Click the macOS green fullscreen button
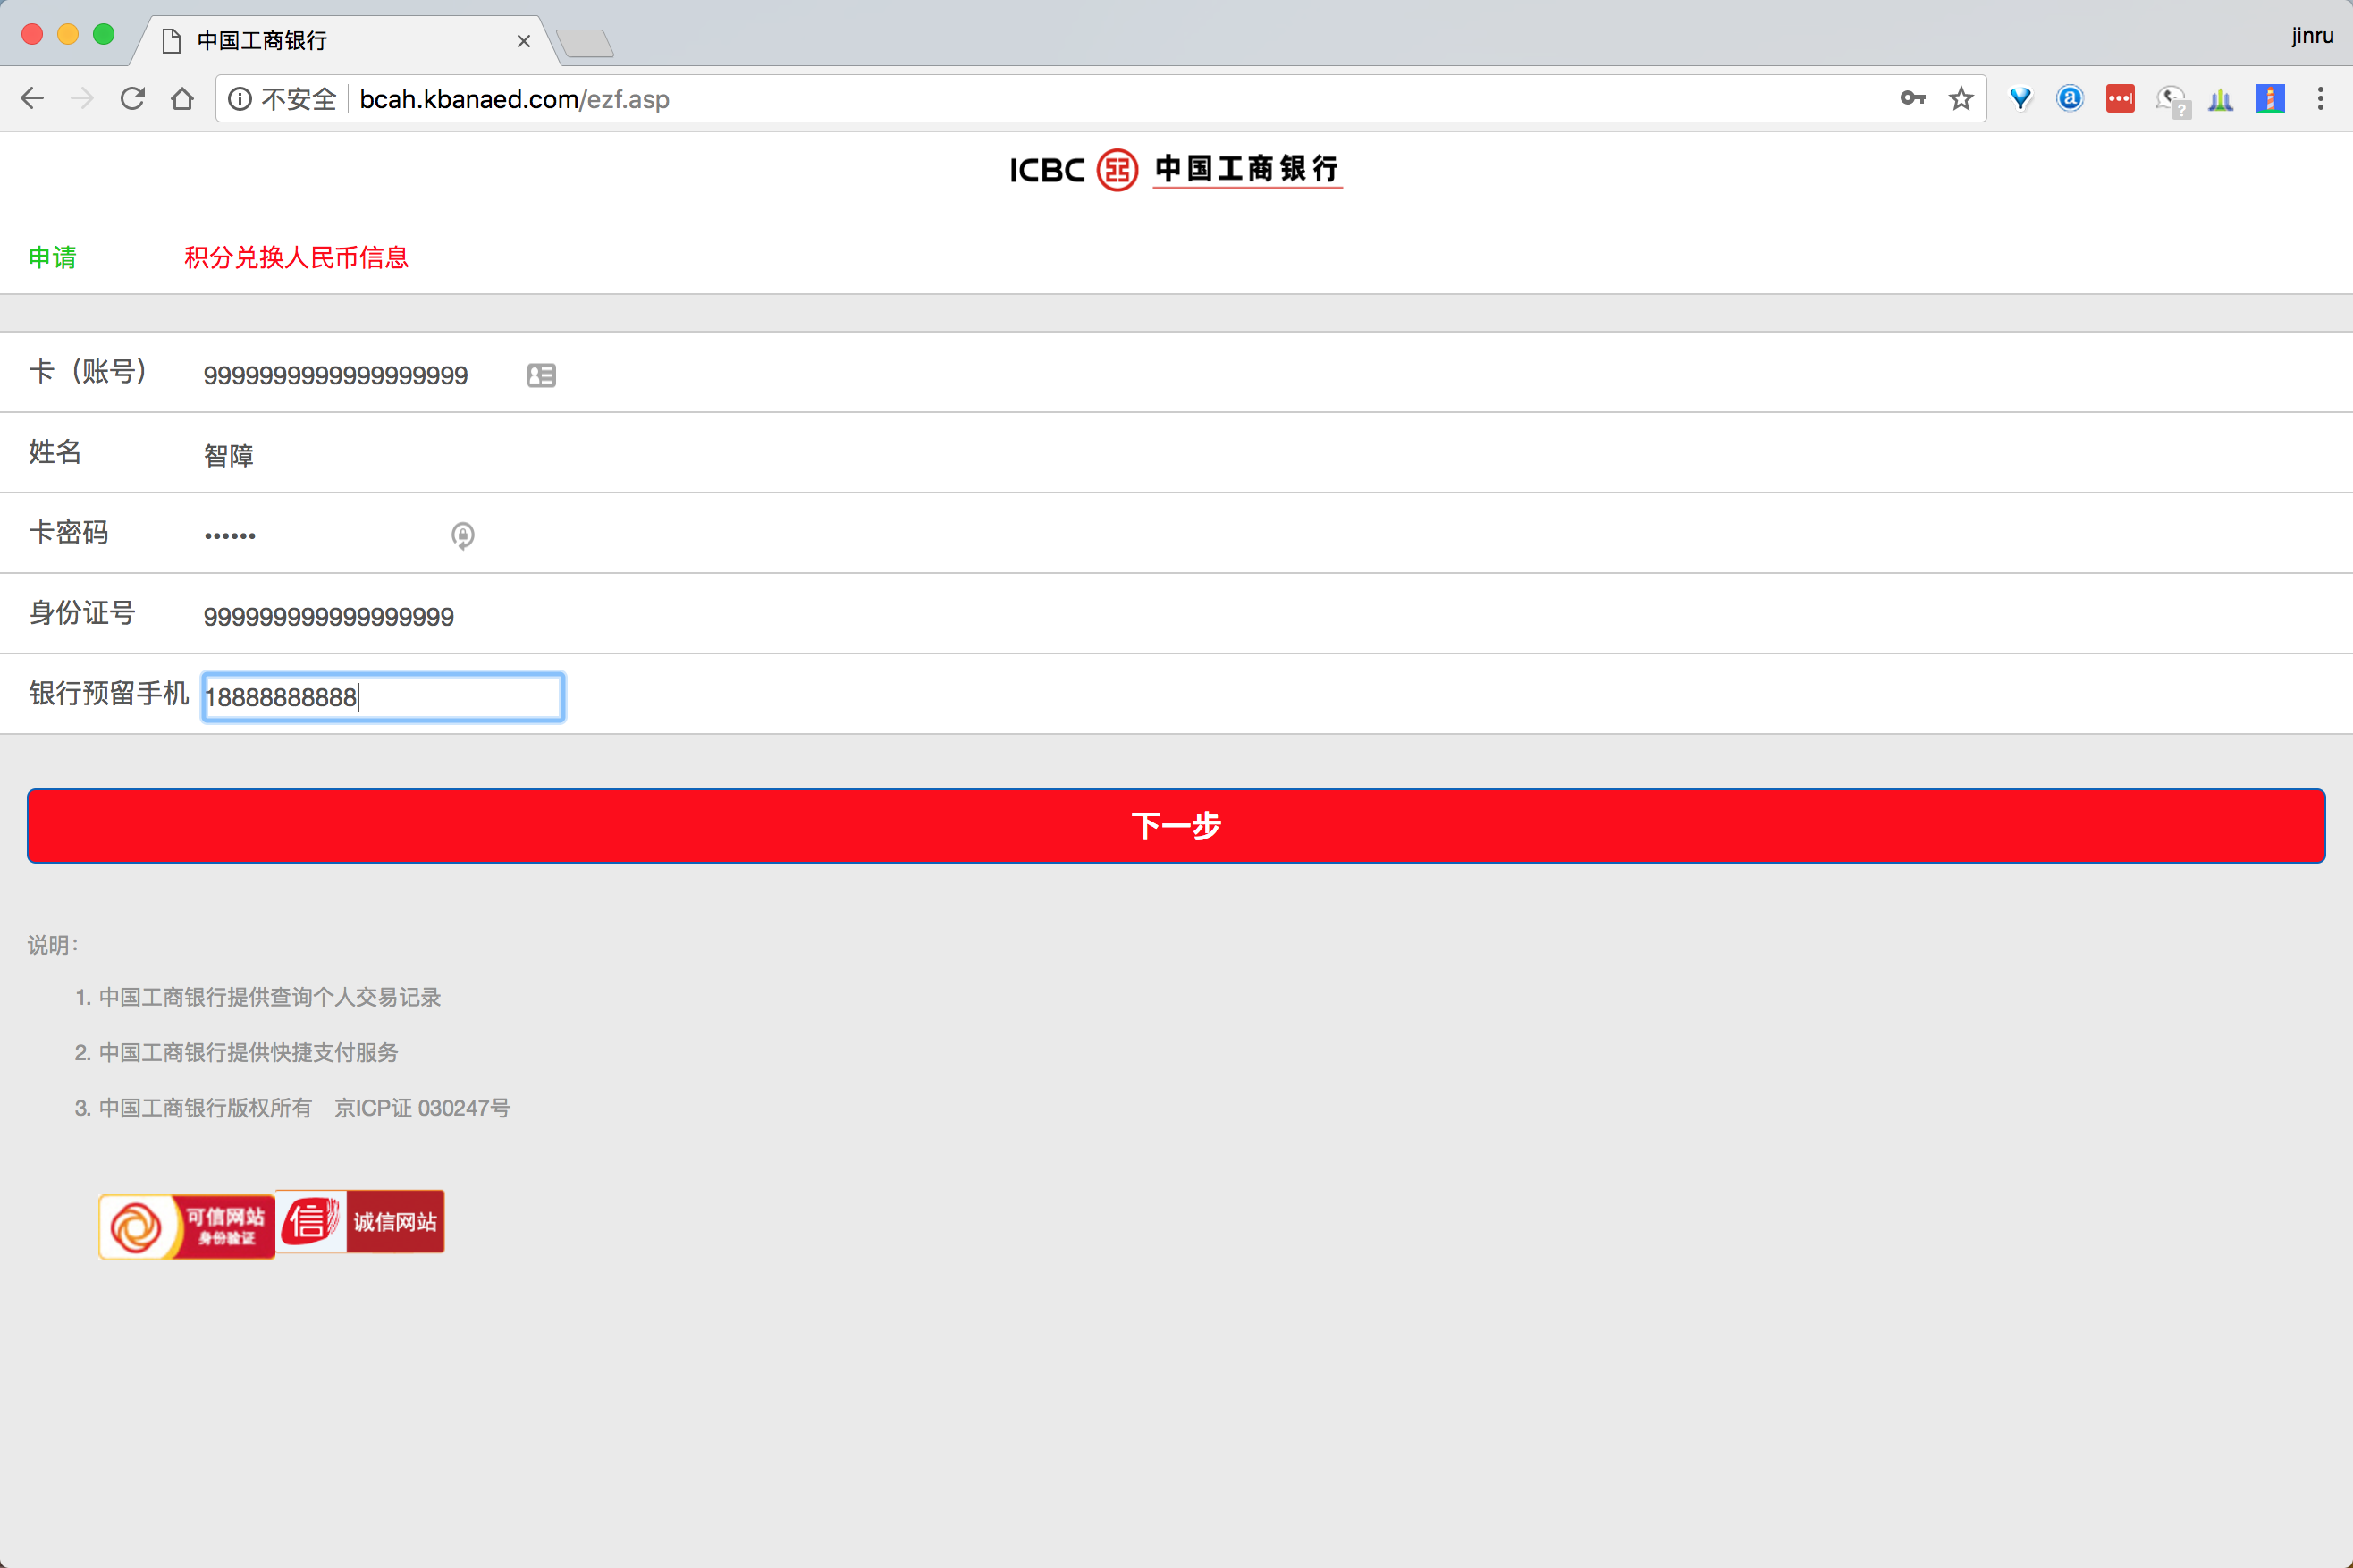The height and width of the screenshot is (1568, 2353). (103, 34)
